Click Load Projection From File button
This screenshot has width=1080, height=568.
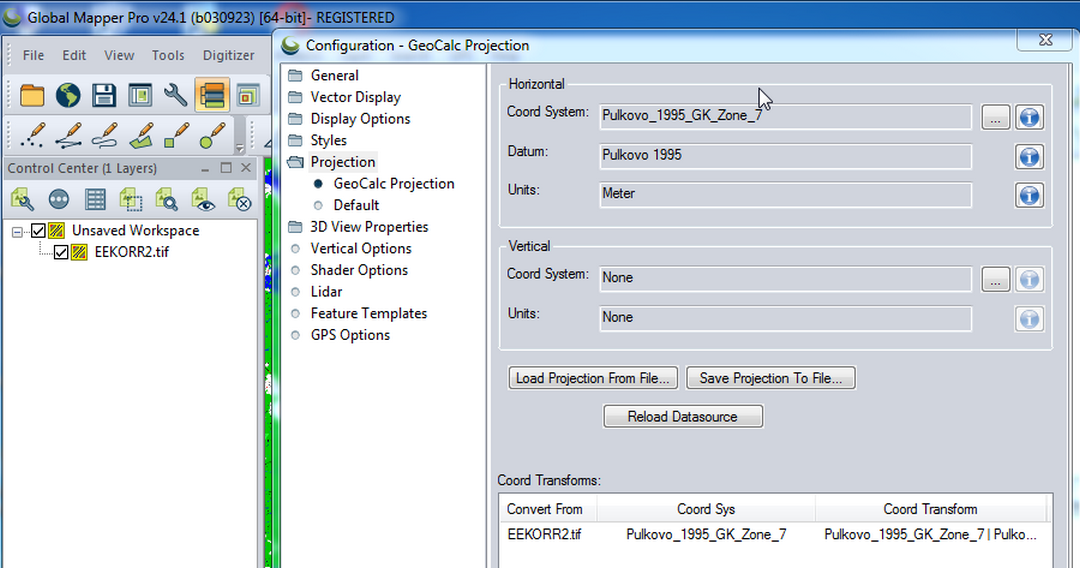coord(593,378)
